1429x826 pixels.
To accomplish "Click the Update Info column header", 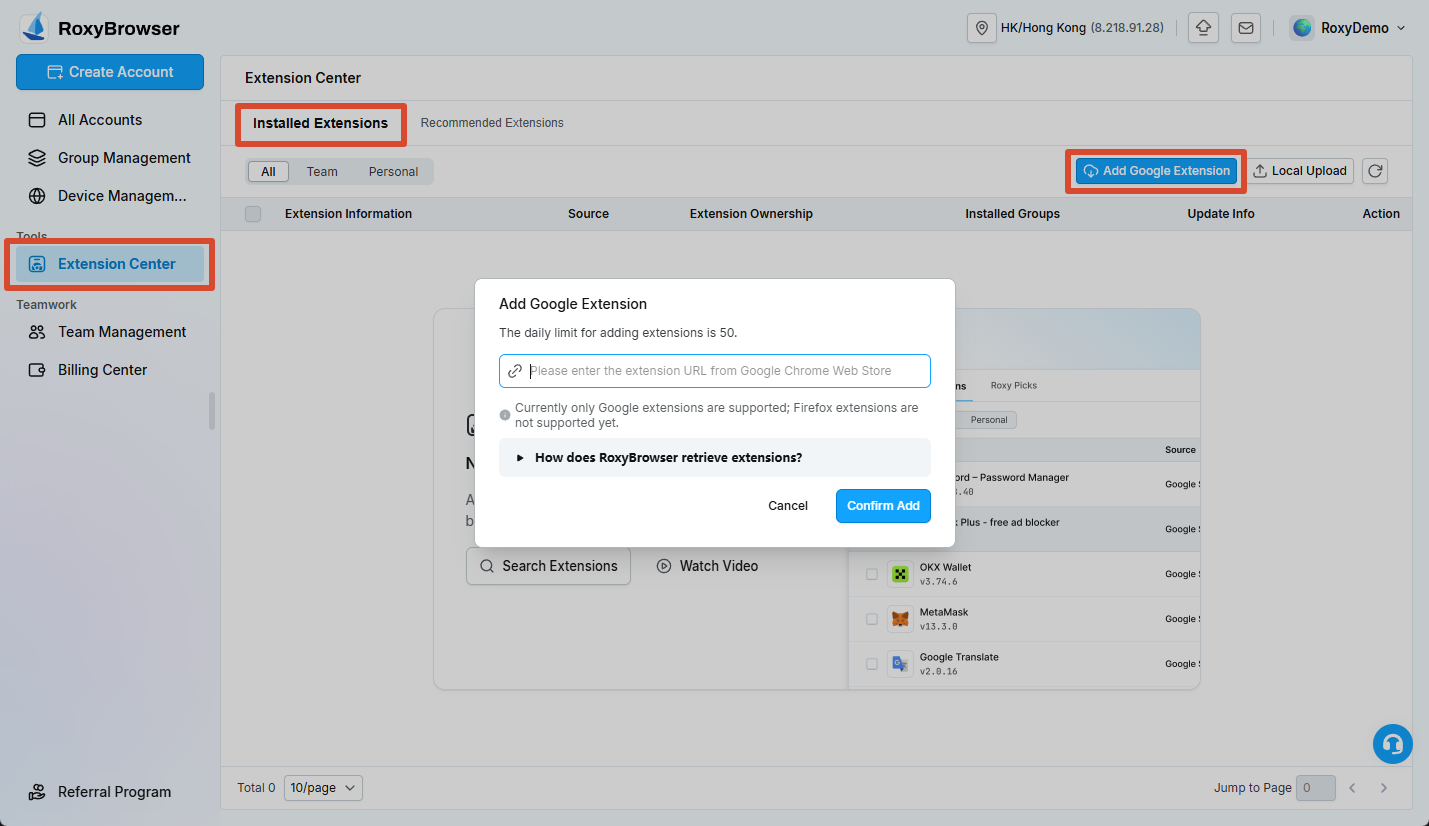I will click(1221, 214).
